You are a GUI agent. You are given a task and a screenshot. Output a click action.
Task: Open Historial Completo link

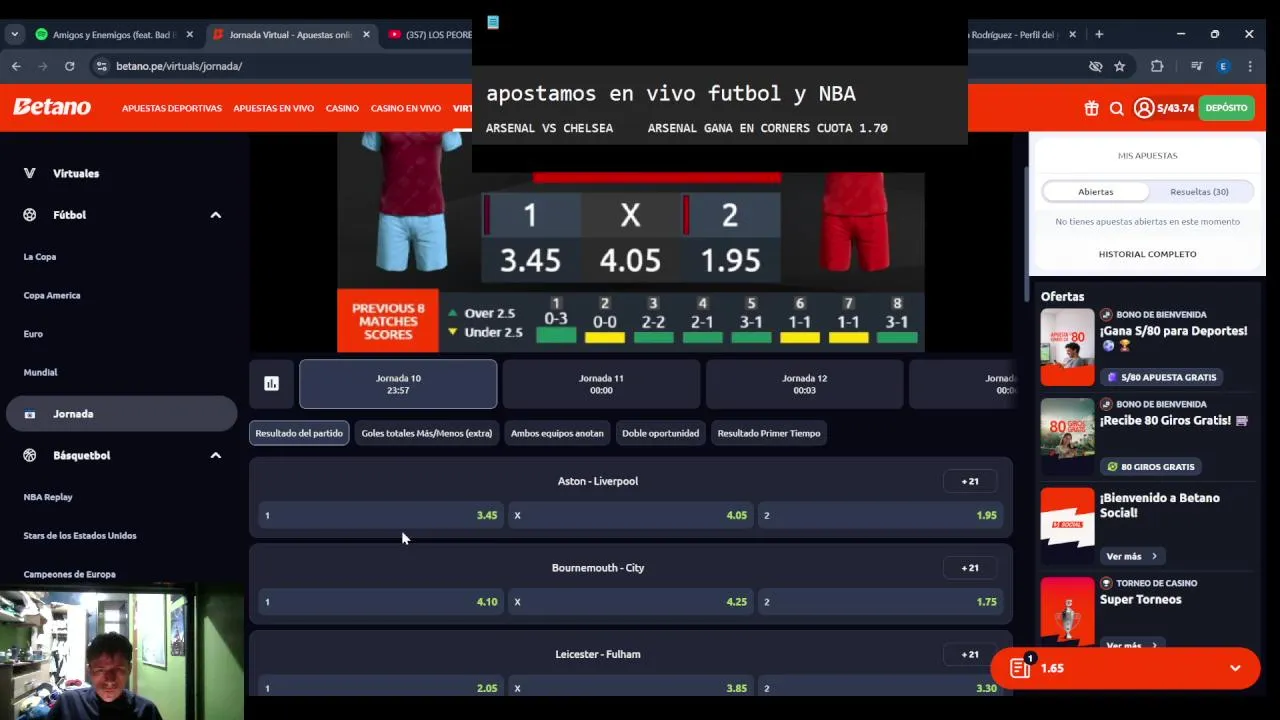pyautogui.click(x=1147, y=254)
